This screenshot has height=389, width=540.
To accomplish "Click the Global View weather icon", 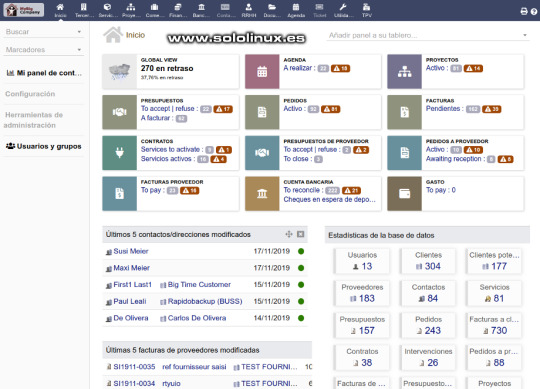I will click(120, 72).
